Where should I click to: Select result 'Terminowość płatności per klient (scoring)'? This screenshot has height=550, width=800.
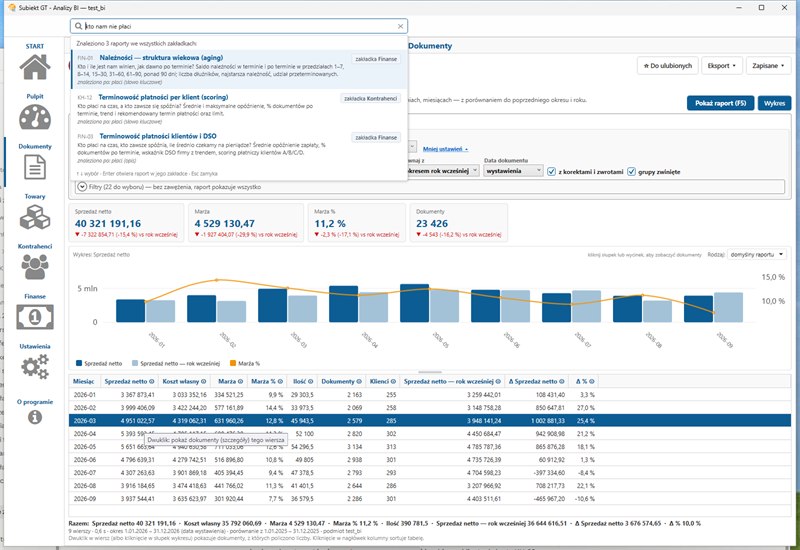coord(239,109)
